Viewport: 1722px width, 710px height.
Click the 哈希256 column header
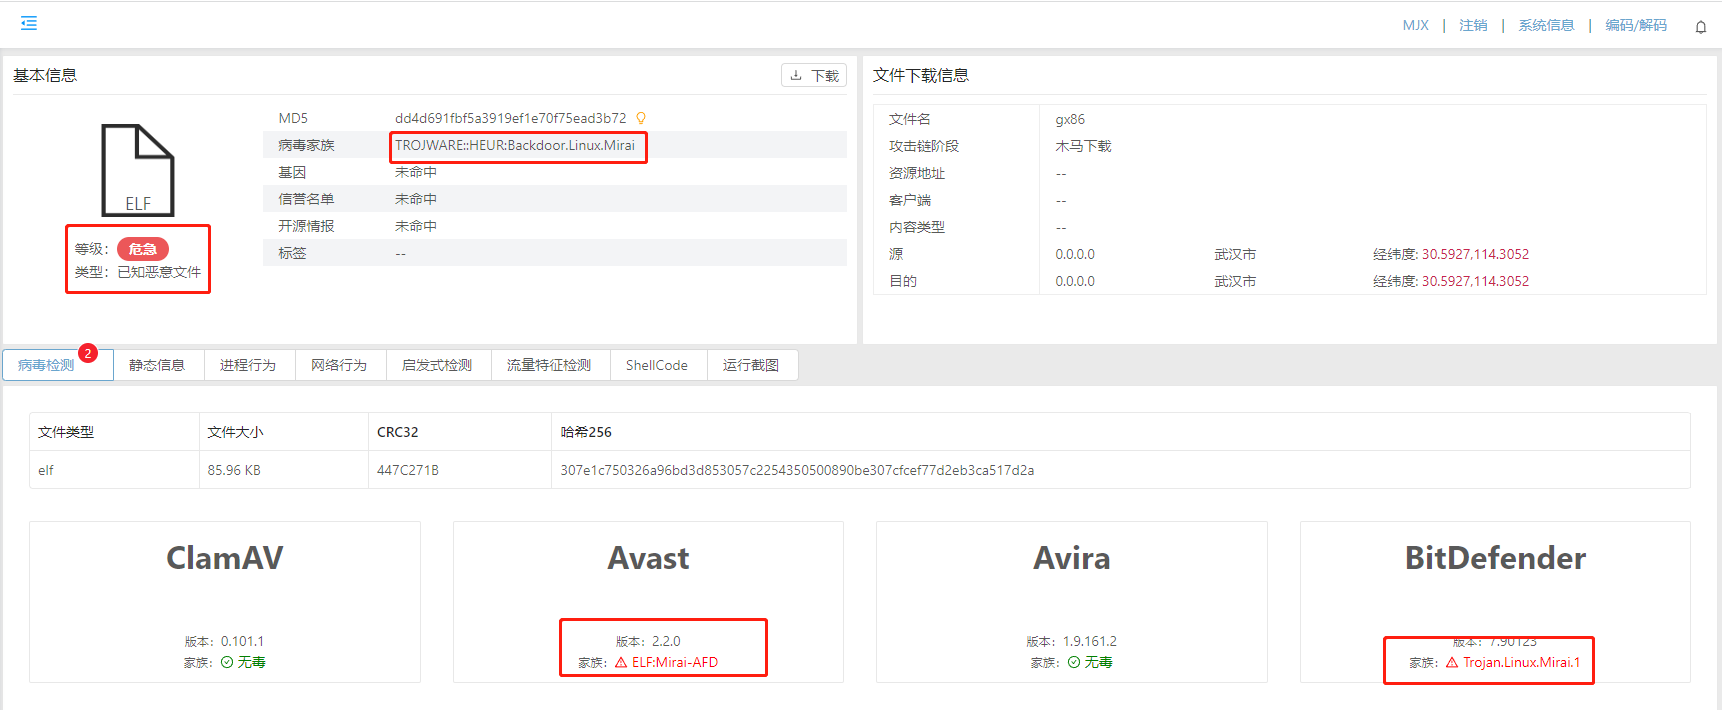[x=586, y=432]
